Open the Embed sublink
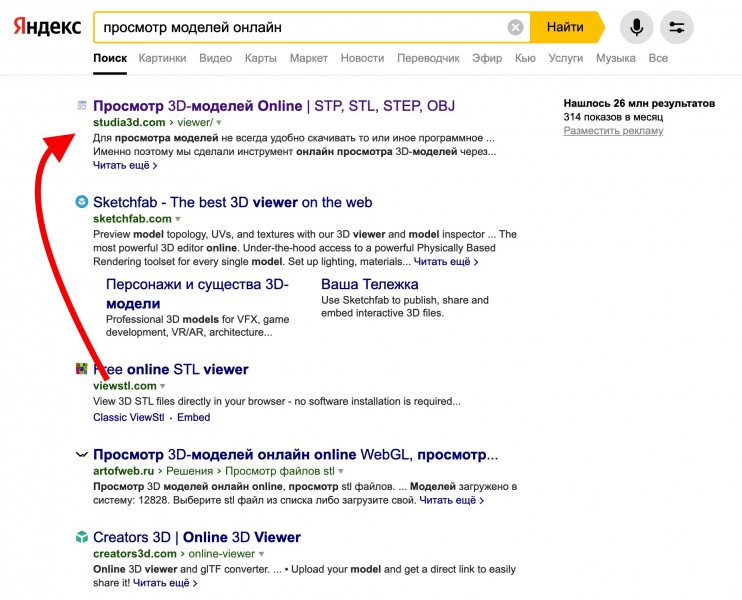The image size is (742, 600). tap(194, 417)
